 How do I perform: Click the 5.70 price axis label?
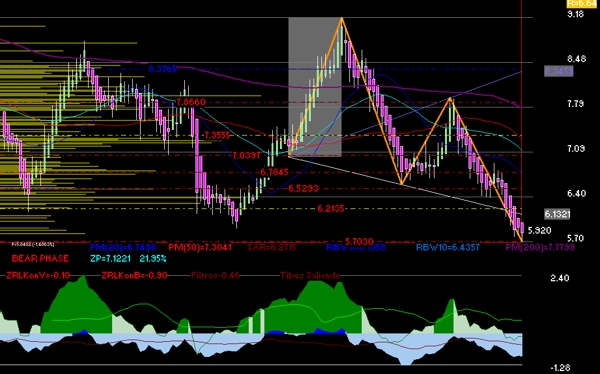click(576, 238)
